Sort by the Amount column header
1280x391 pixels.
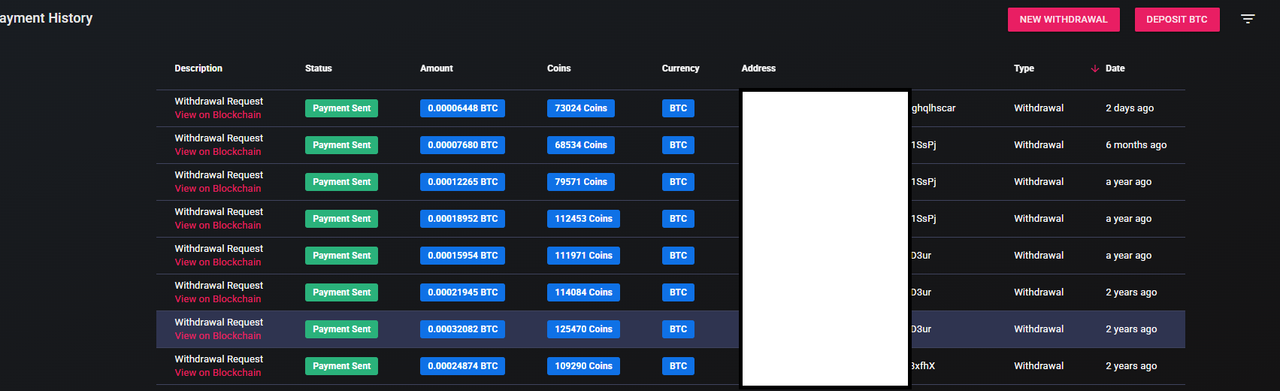pos(436,68)
